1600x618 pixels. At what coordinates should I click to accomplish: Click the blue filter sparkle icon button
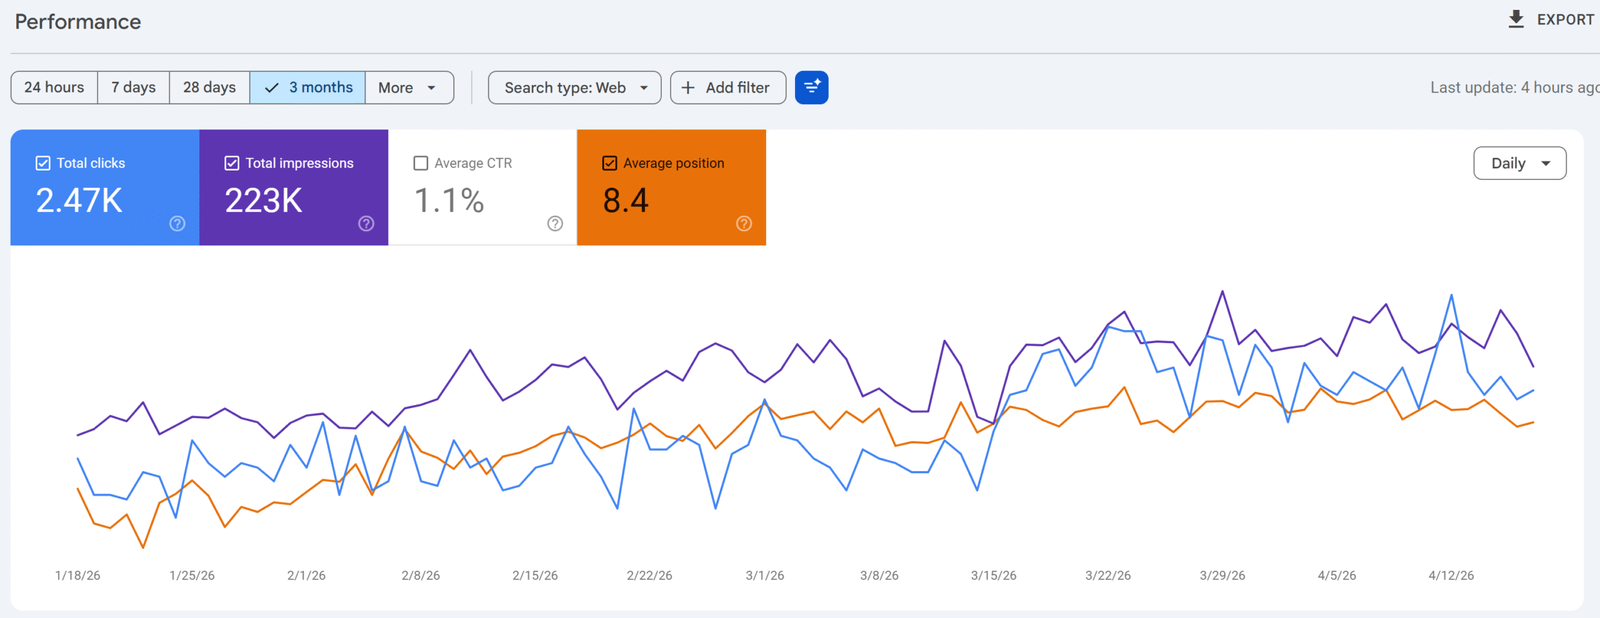(811, 88)
